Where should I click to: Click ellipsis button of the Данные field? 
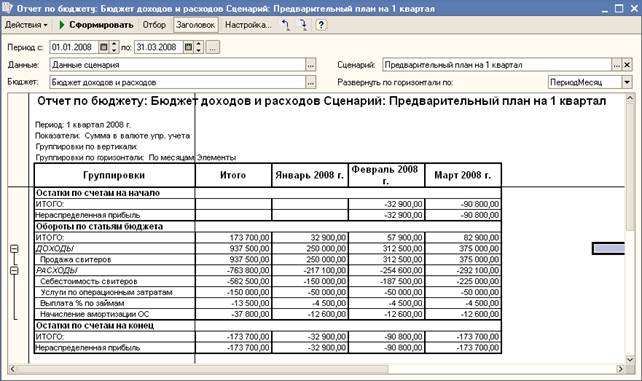(311, 65)
